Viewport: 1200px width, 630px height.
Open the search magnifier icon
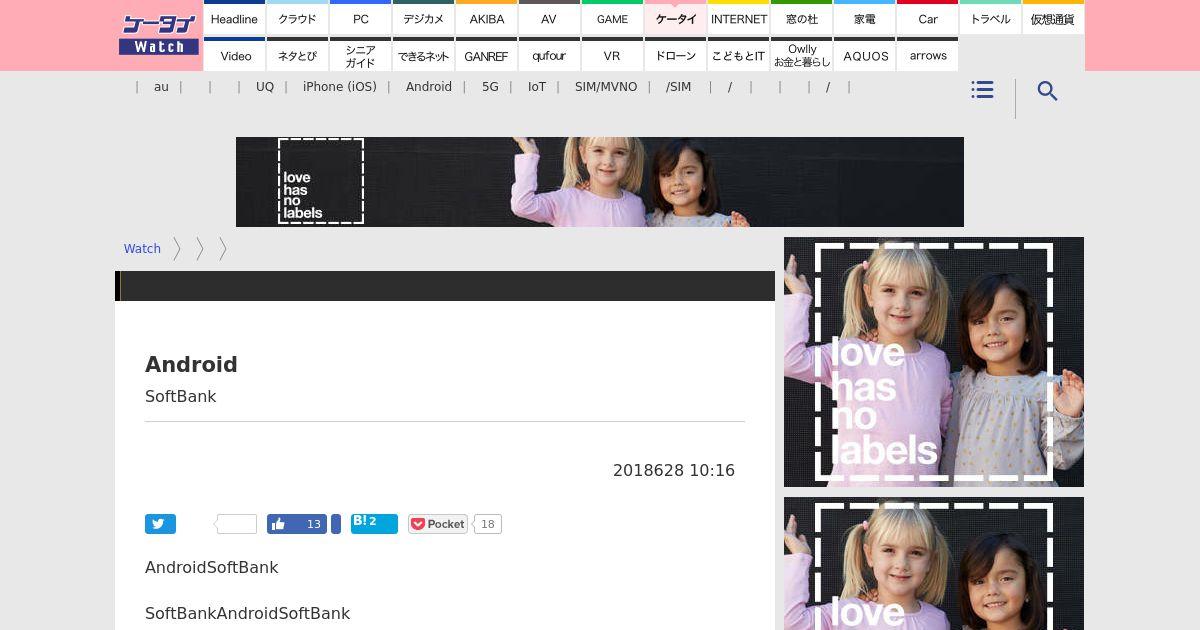(x=1047, y=91)
